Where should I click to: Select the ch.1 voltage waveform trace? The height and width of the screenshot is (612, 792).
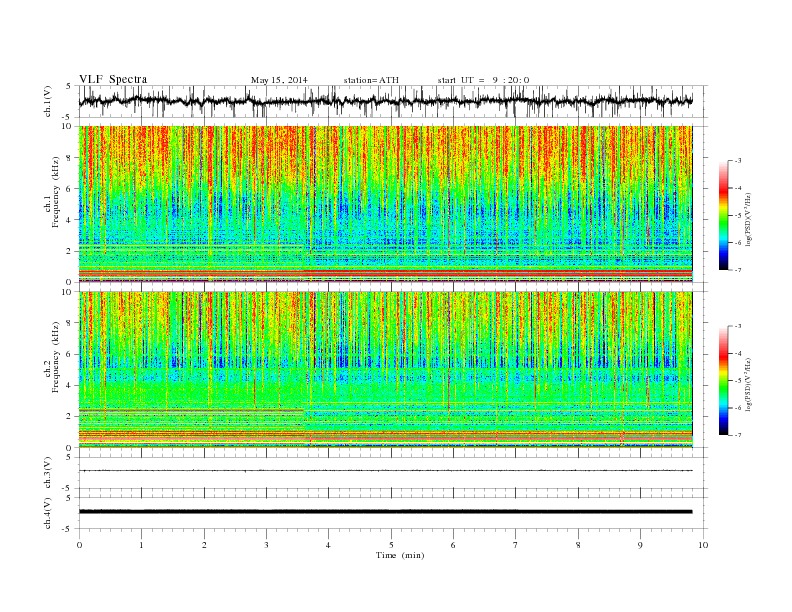click(385, 101)
